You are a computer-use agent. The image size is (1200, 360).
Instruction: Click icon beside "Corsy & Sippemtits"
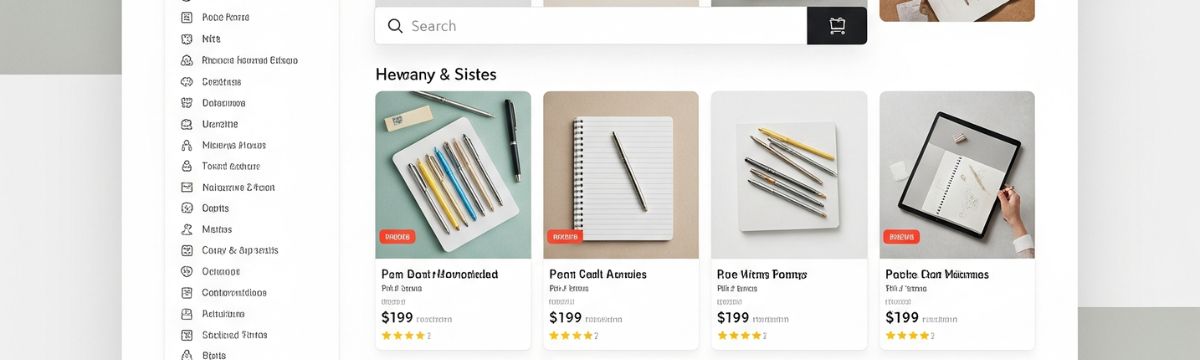[186, 250]
